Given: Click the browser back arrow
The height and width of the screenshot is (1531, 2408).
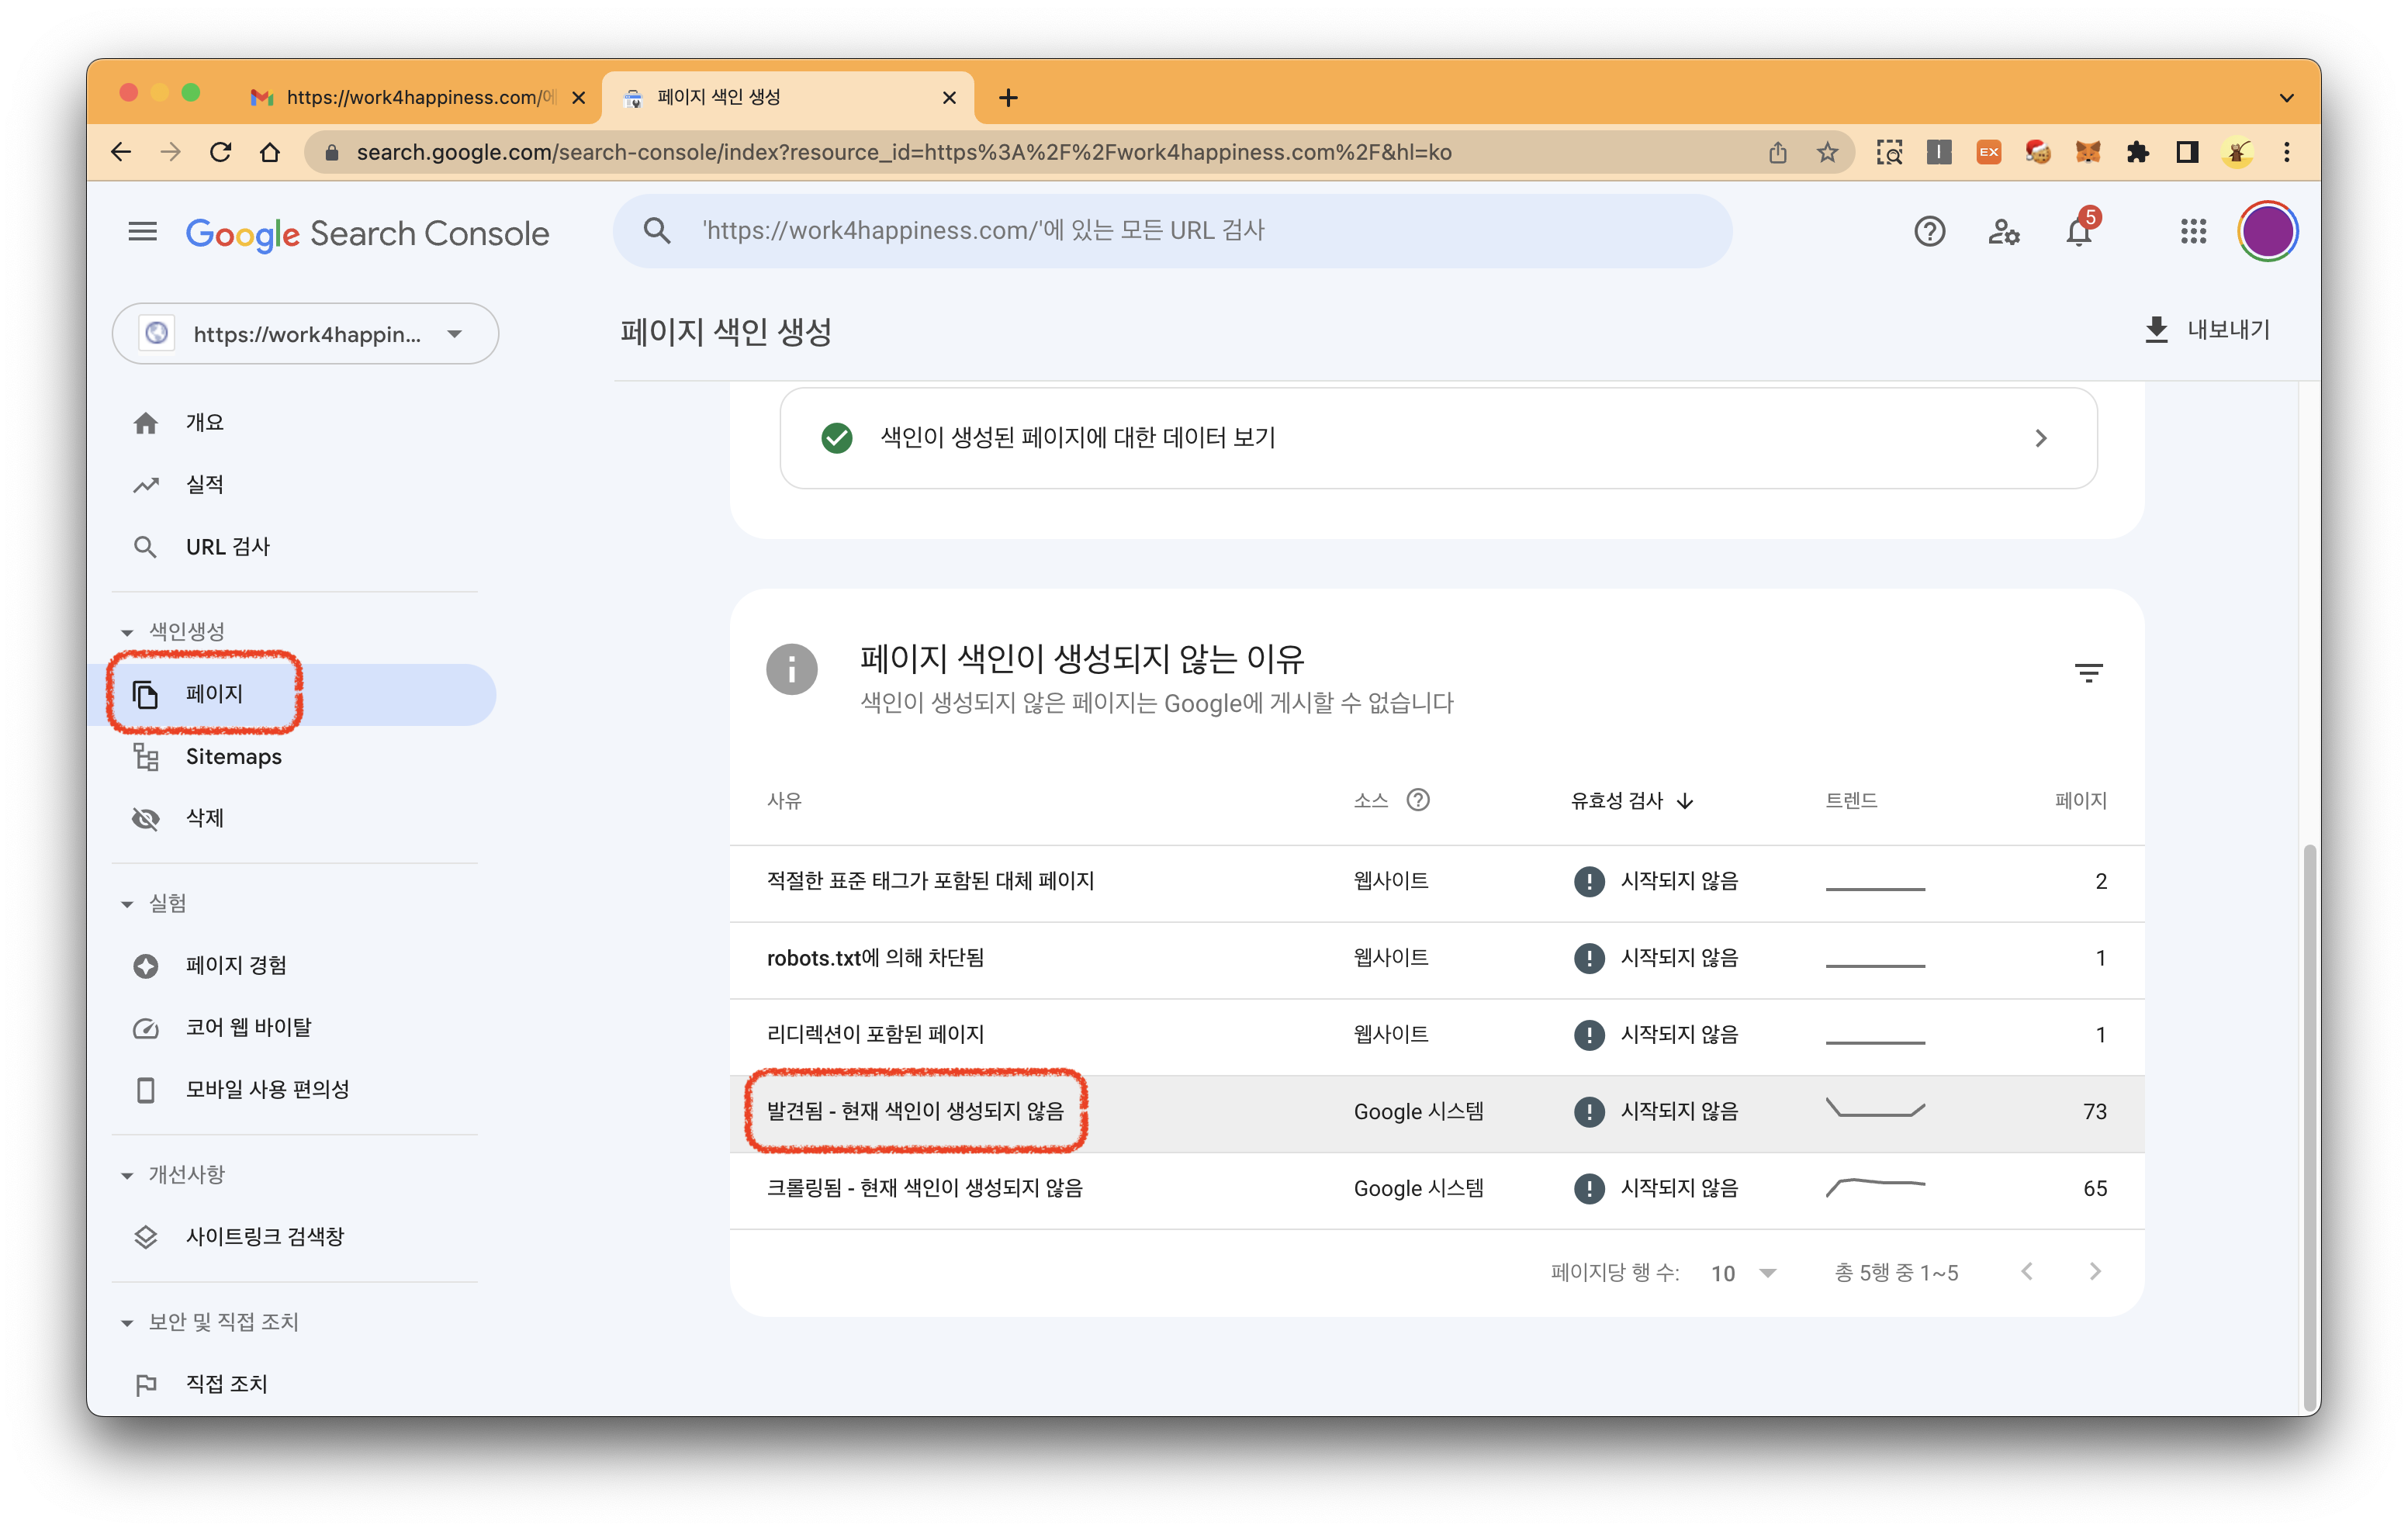Looking at the screenshot, I should [x=121, y=152].
